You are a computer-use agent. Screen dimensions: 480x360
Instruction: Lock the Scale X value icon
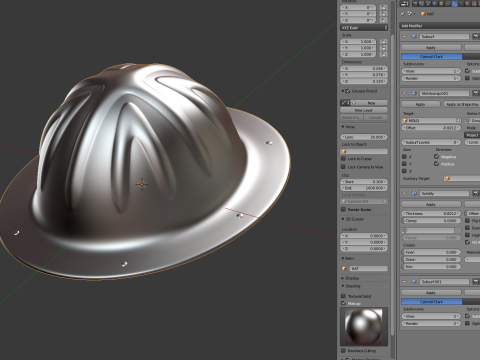[x=383, y=42]
